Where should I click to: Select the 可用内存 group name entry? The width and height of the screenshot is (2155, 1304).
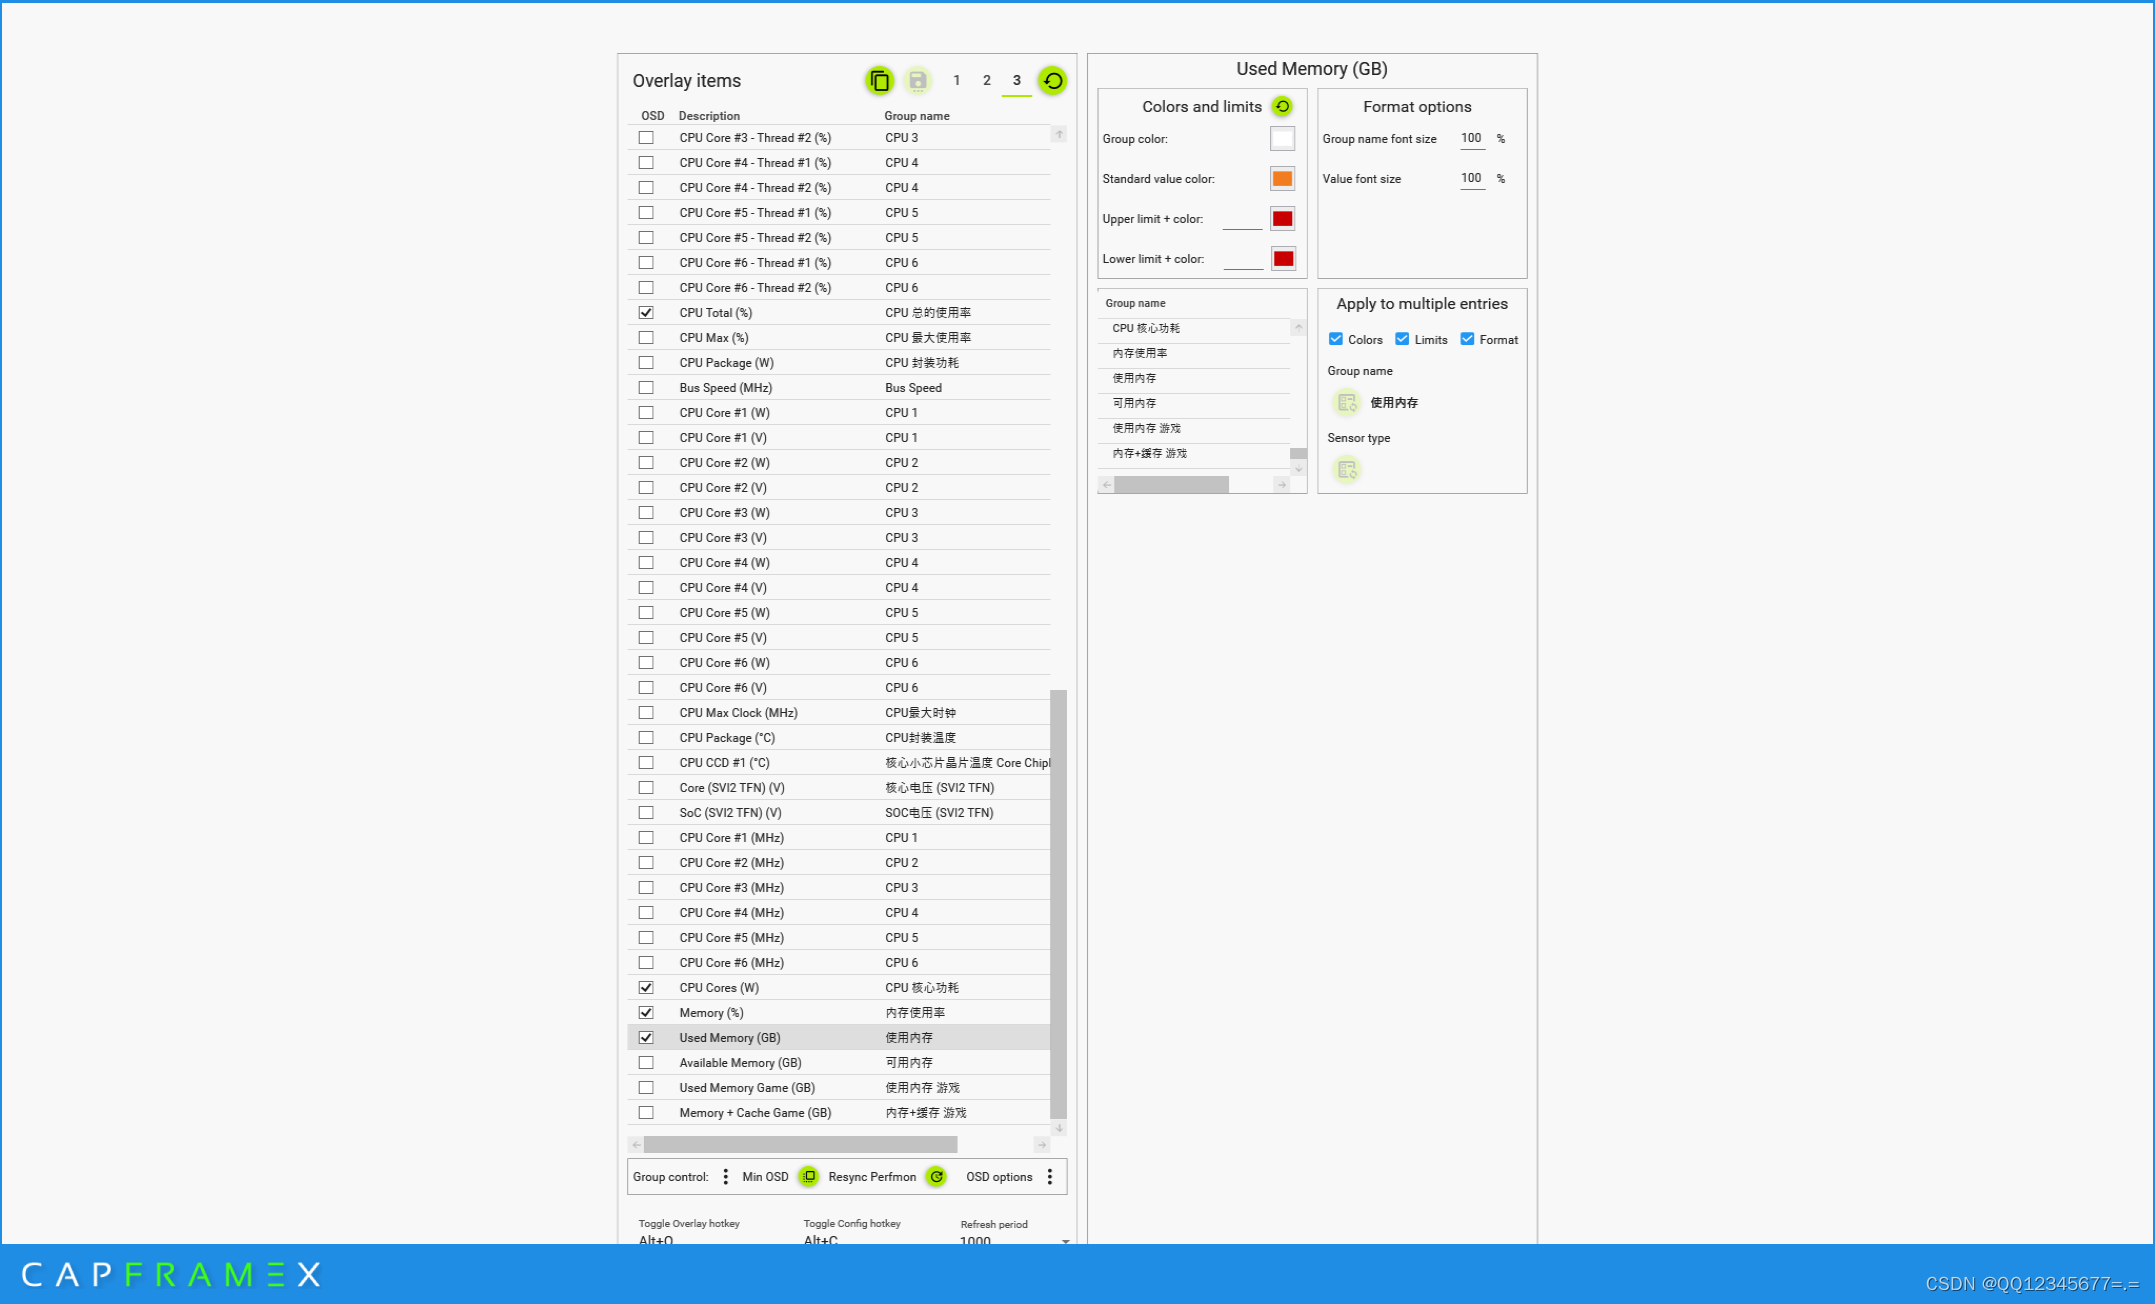[x=1195, y=404]
